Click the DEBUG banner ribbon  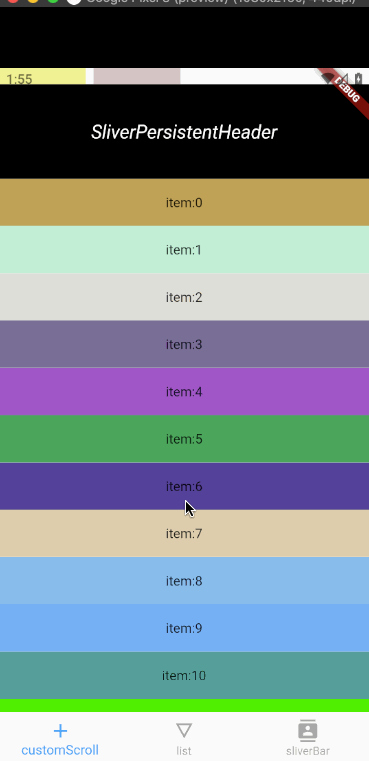pyautogui.click(x=345, y=92)
